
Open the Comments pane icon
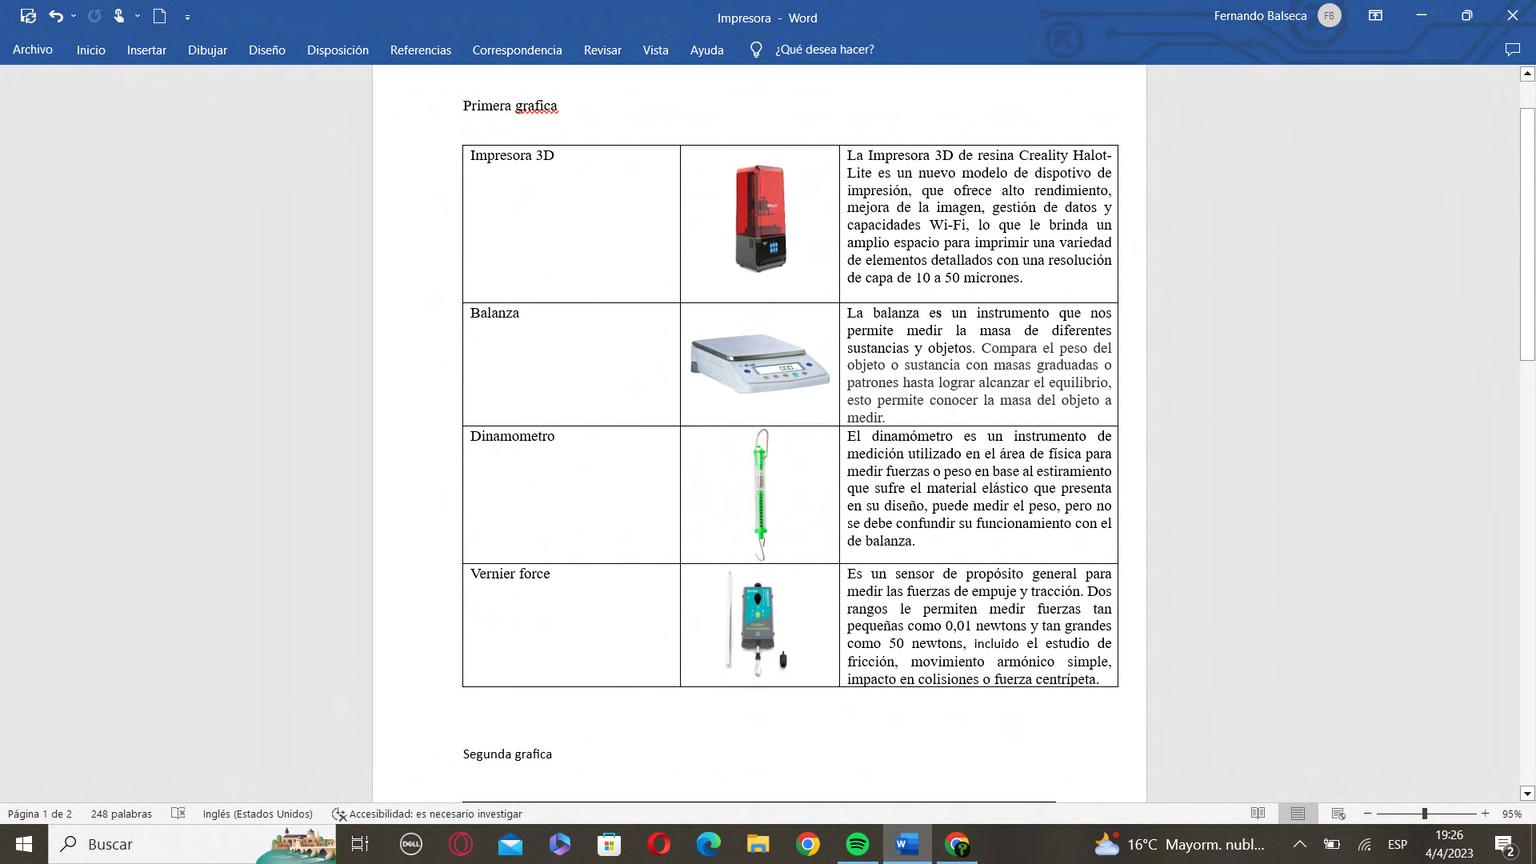[1512, 50]
